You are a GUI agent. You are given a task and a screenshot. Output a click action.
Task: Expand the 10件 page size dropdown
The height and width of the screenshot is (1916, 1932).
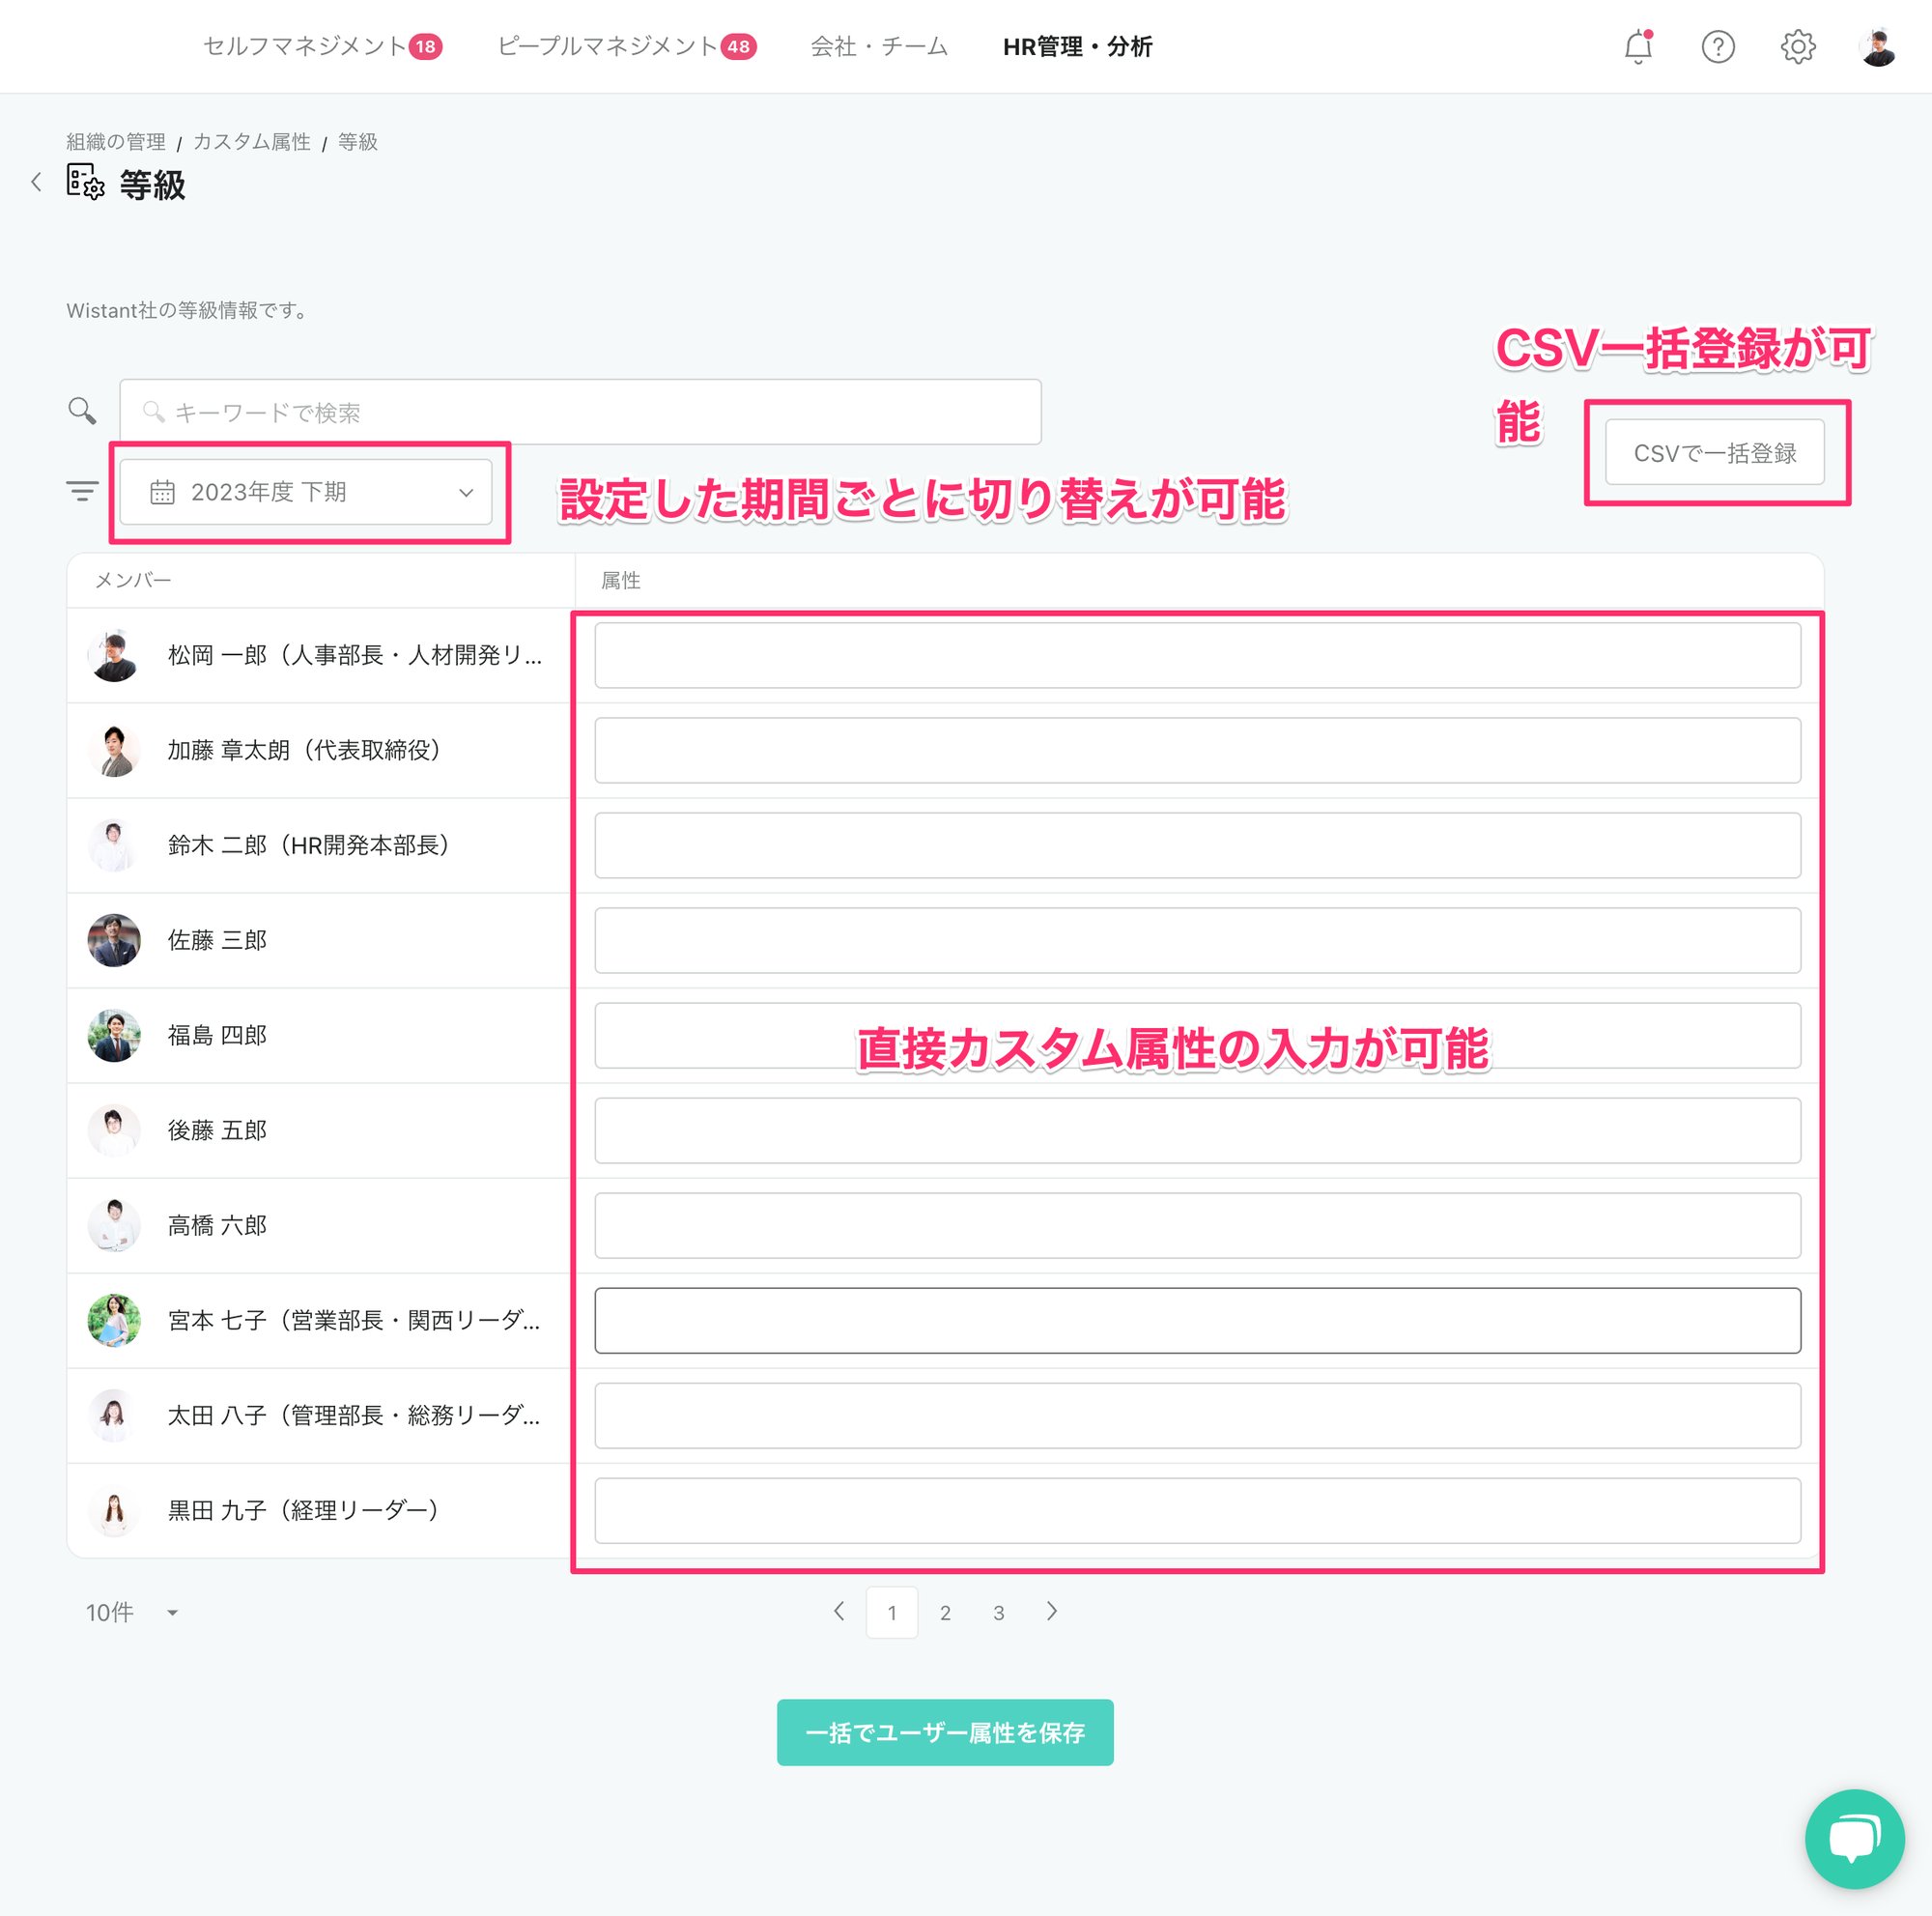coord(131,1612)
